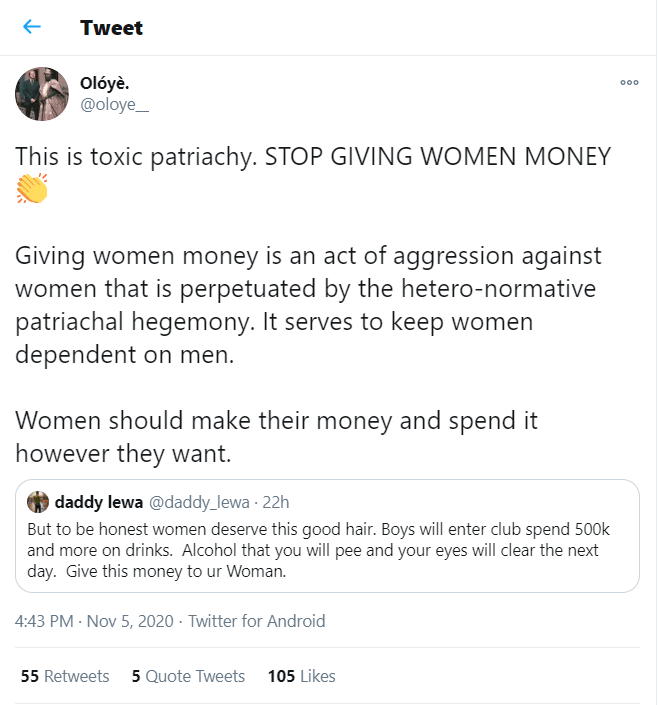658x705 pixels.
Task: Show the 5 Quote Tweets
Action: [x=188, y=676]
